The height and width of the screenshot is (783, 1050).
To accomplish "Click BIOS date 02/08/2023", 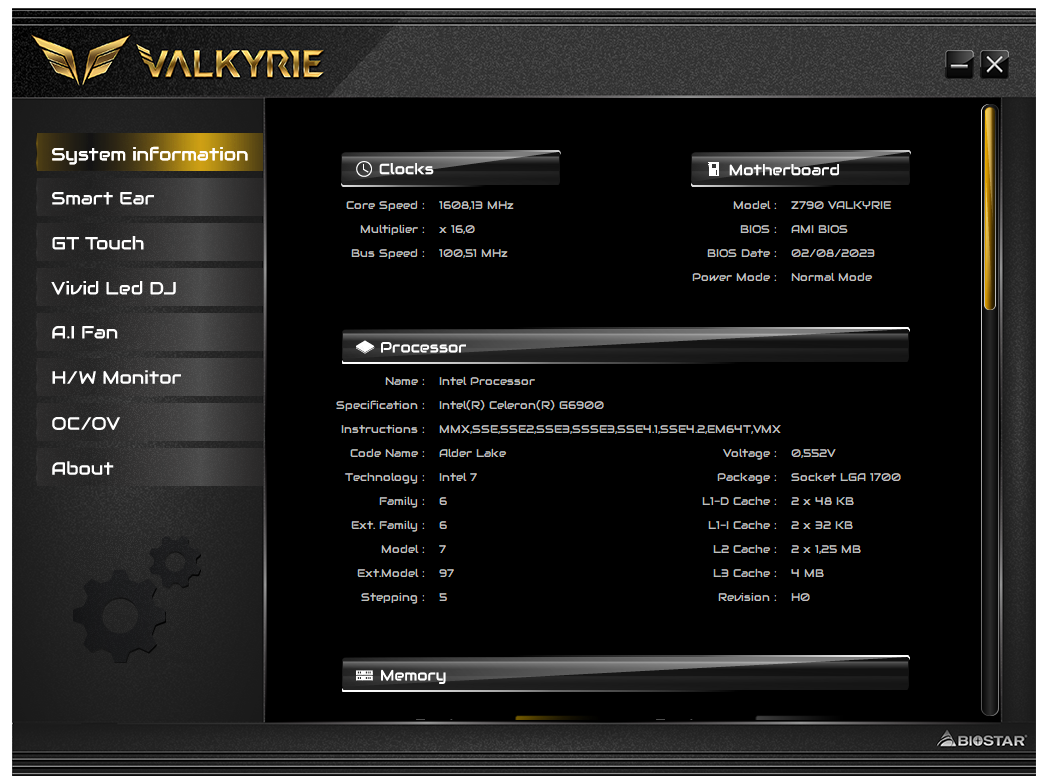I will tap(832, 253).
